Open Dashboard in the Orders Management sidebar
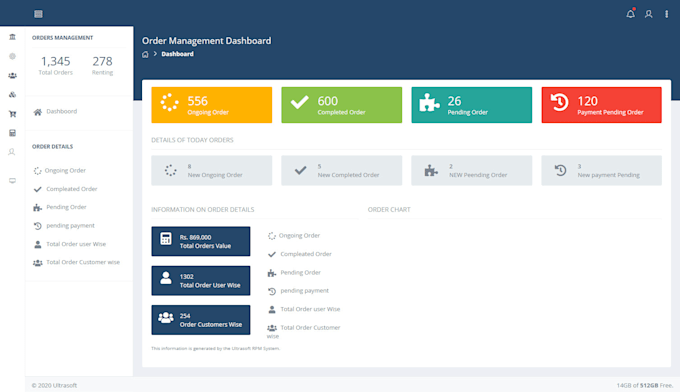 pos(55,111)
